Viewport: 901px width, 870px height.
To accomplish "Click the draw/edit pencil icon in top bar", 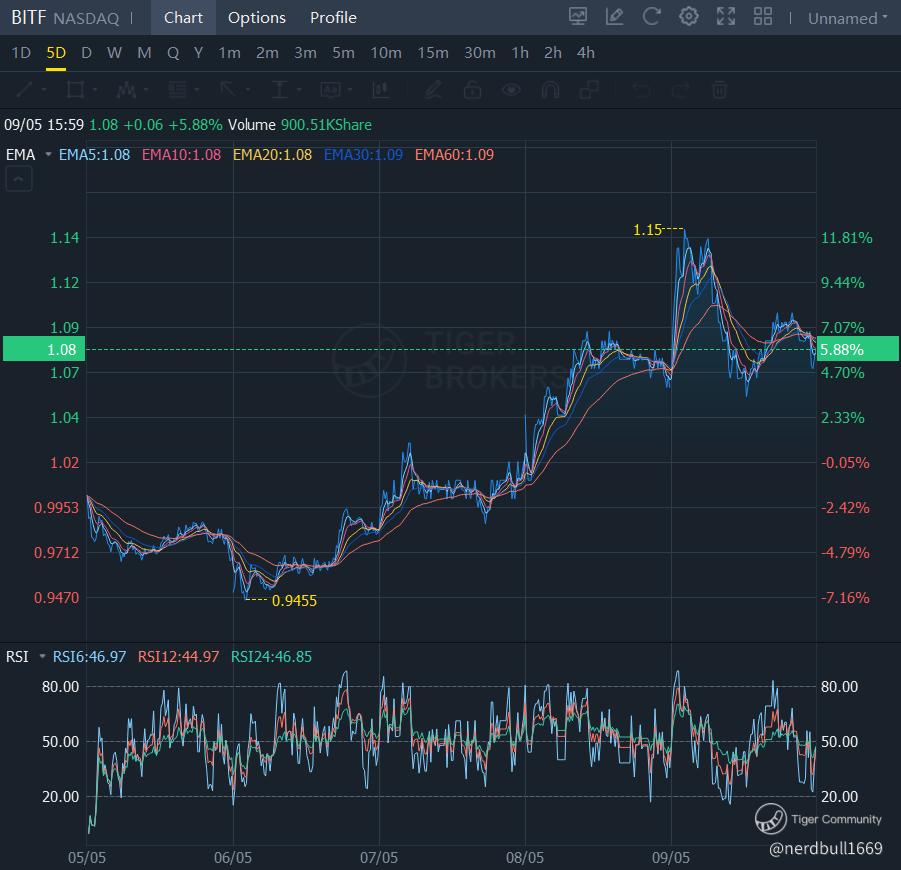I will pyautogui.click(x=614, y=17).
